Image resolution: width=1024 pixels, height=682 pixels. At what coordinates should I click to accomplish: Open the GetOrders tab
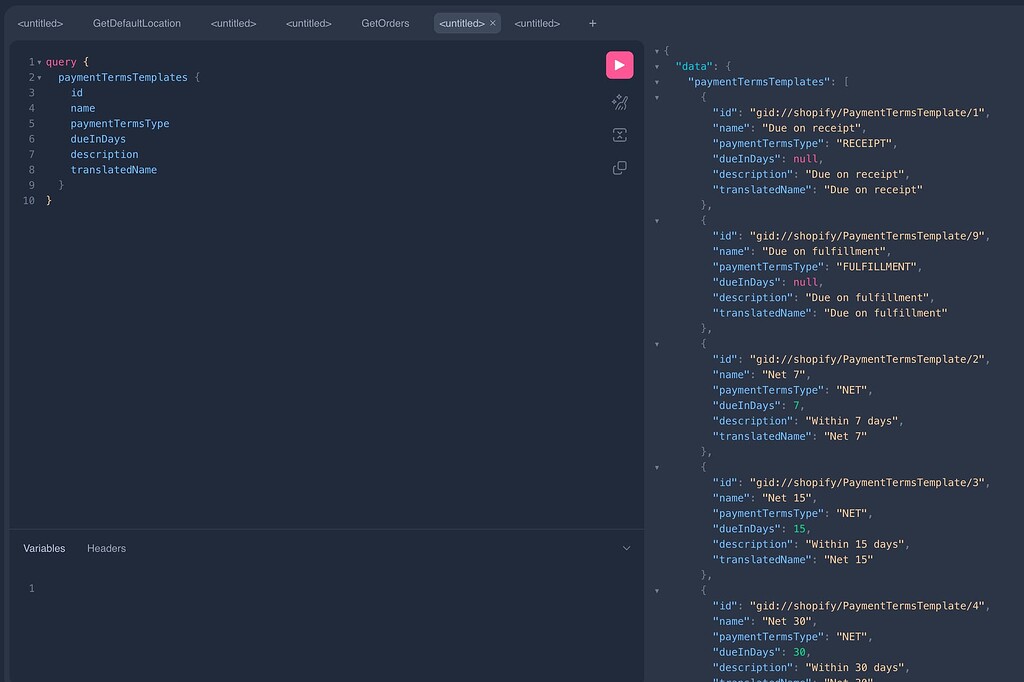tap(385, 23)
